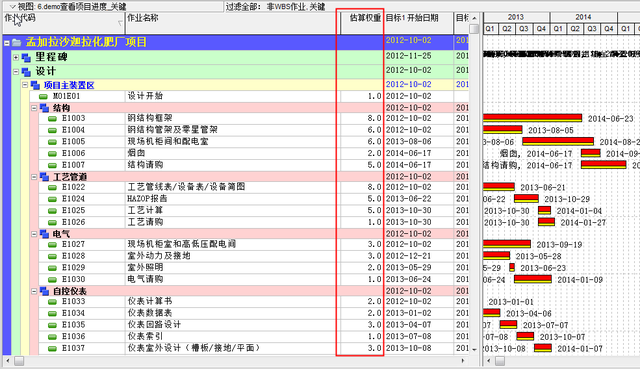
Task: Click the WBS icon next to 自控仪表
Action: [44, 291]
